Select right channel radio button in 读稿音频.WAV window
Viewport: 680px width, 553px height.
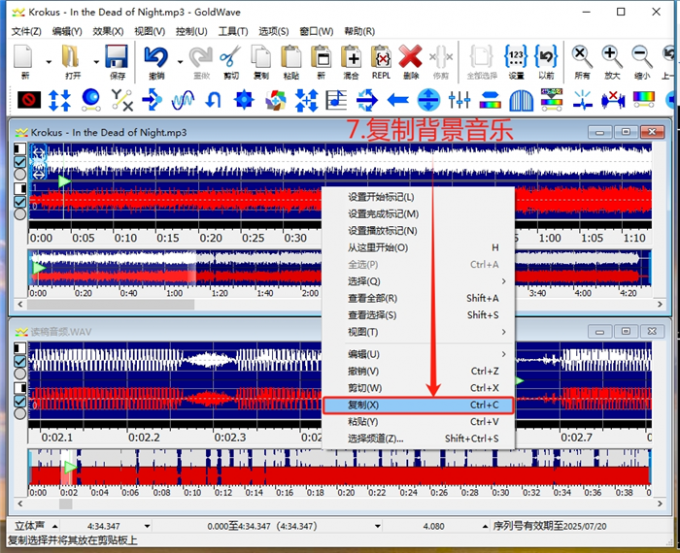(x=20, y=413)
